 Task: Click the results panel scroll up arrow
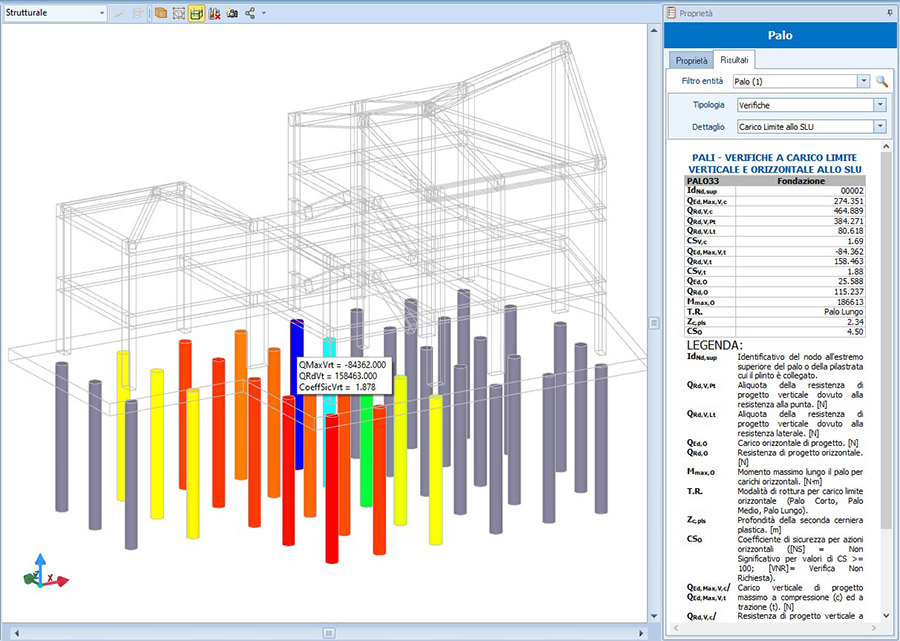(x=886, y=147)
